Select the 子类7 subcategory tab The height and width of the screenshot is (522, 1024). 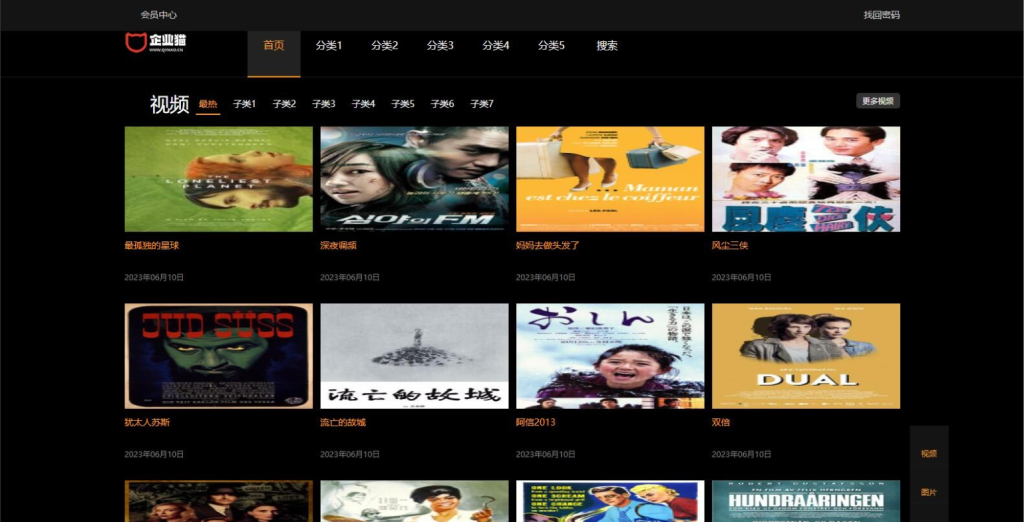pos(482,104)
